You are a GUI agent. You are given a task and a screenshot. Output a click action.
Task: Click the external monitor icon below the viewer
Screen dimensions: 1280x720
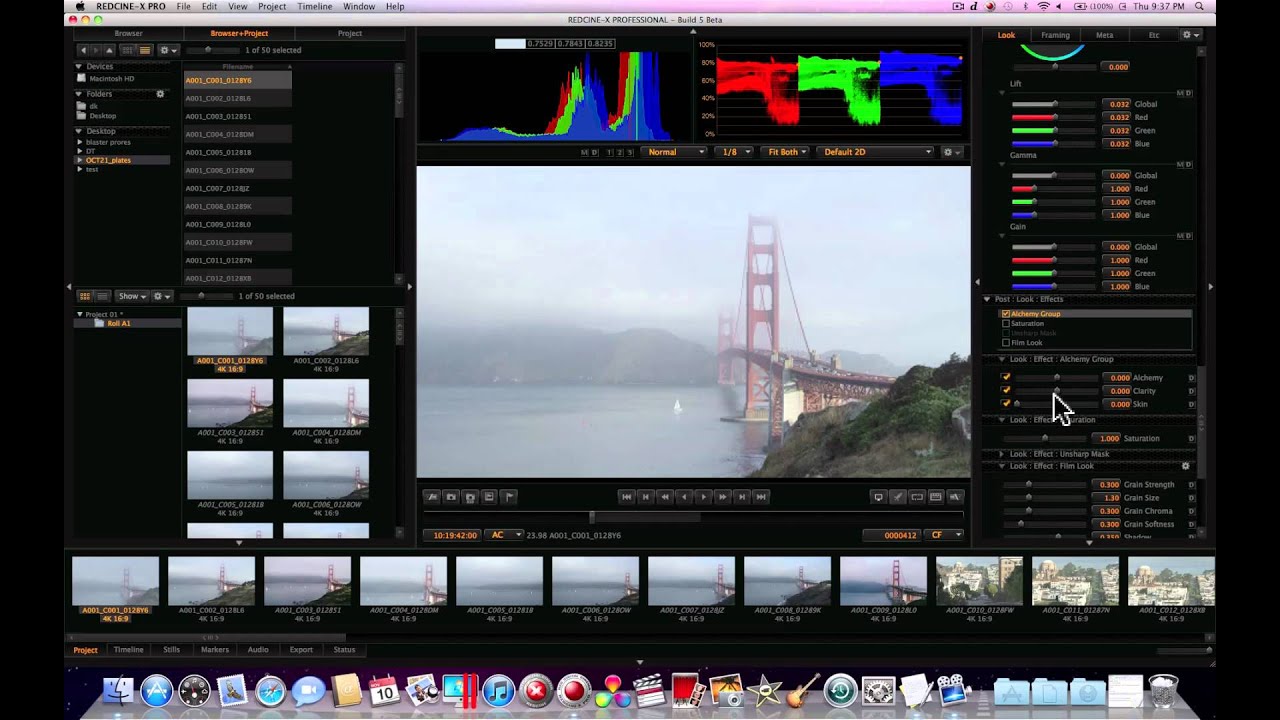(878, 497)
